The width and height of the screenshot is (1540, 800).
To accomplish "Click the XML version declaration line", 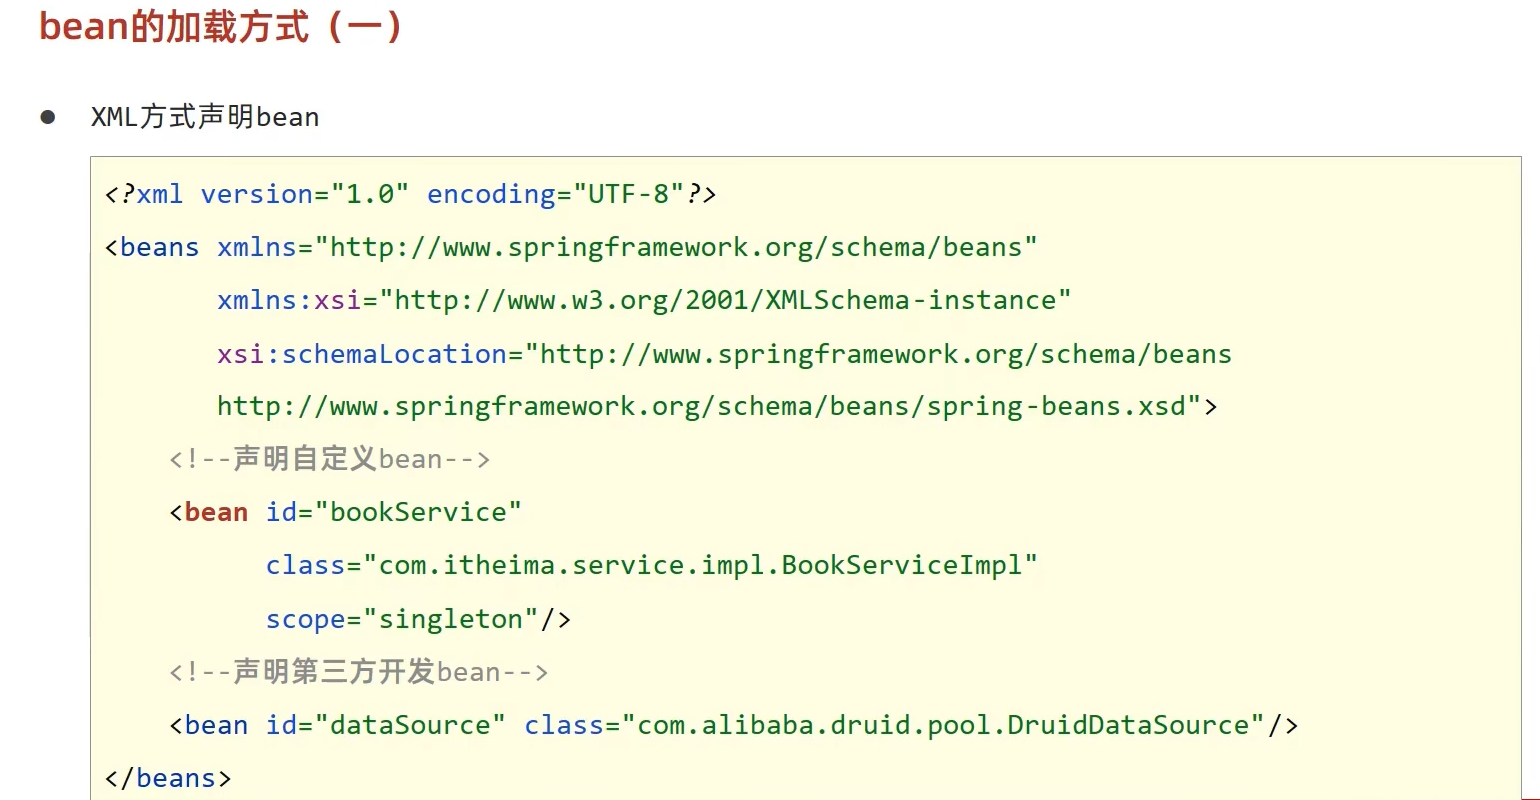I will [x=410, y=193].
